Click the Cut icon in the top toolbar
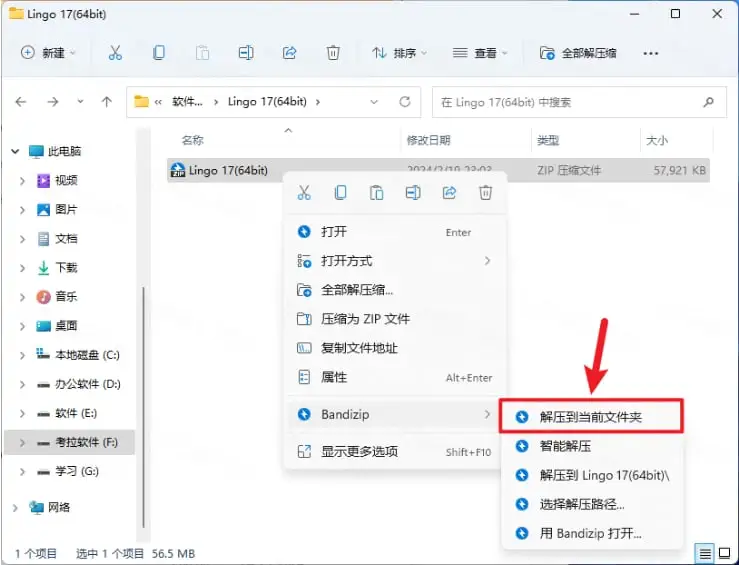739x565 pixels. [x=115, y=53]
